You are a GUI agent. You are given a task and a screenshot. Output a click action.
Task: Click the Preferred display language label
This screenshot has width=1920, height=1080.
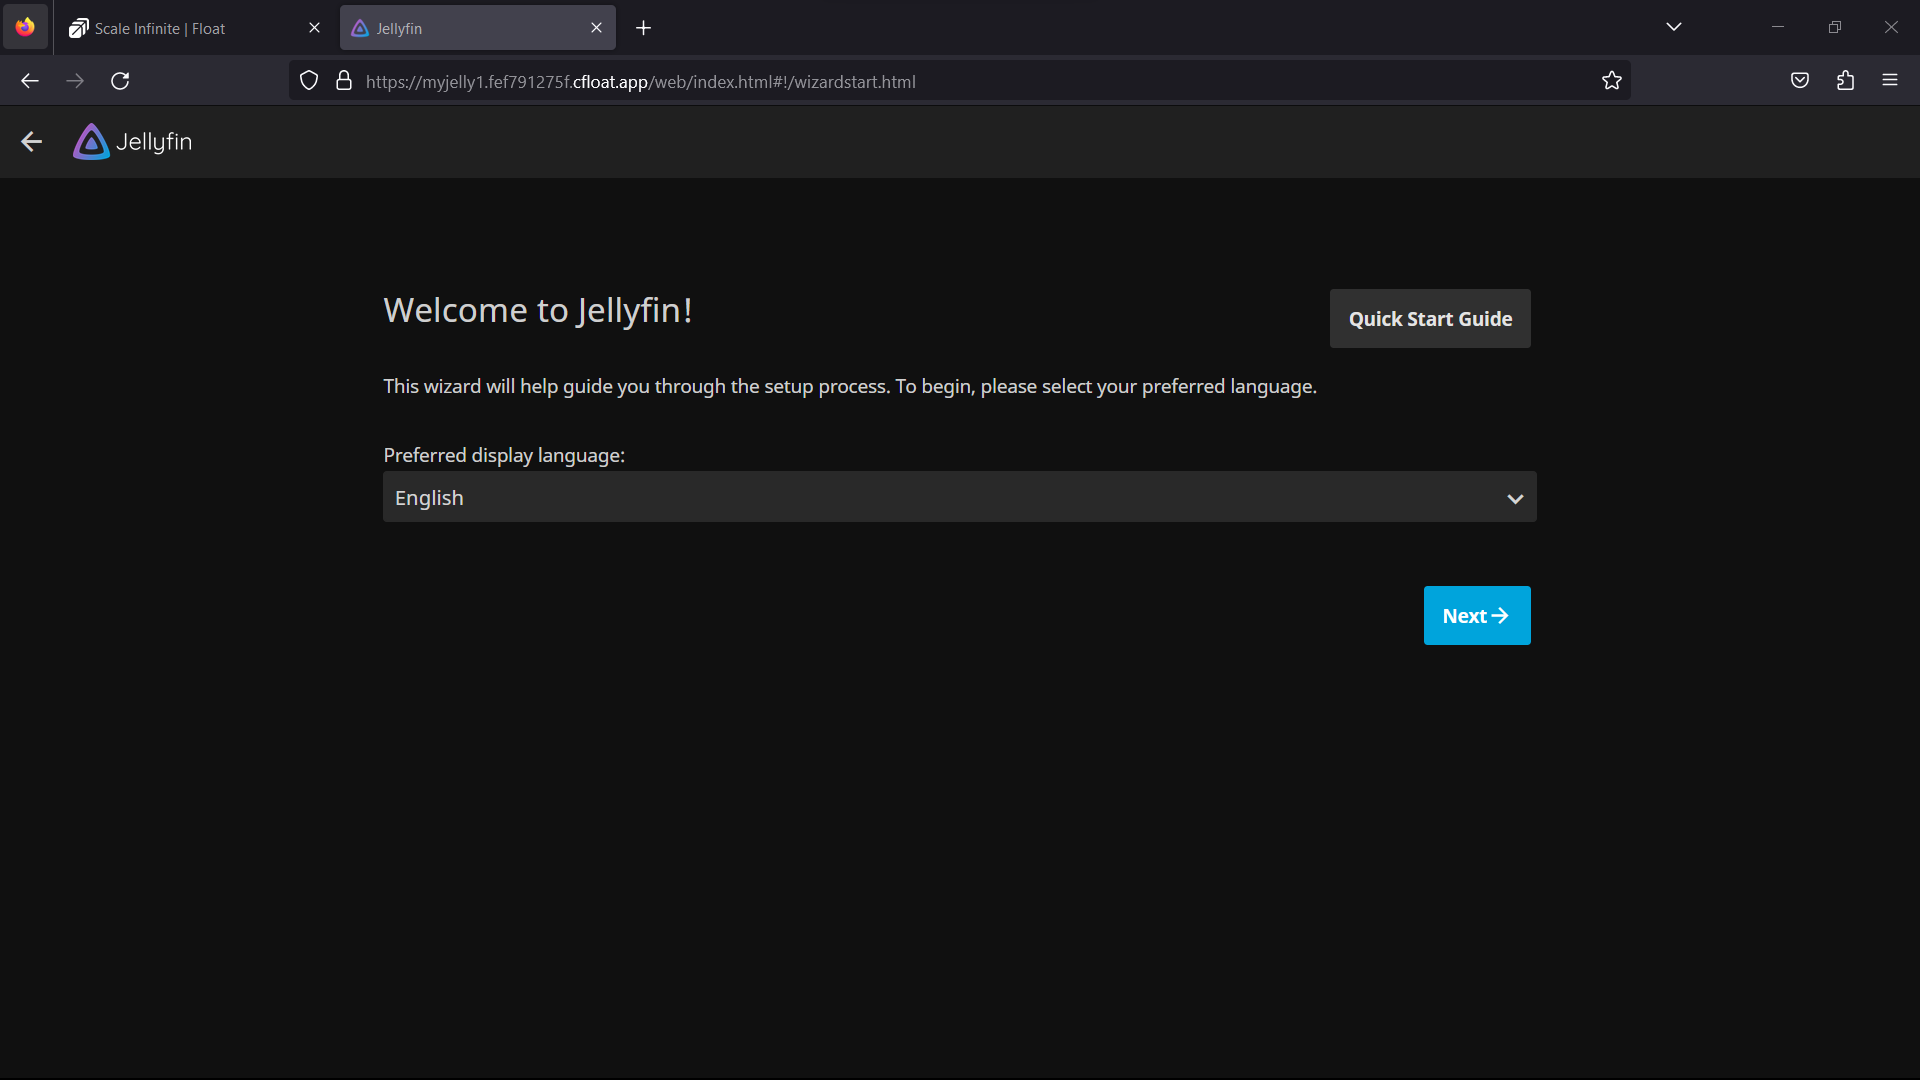click(504, 455)
